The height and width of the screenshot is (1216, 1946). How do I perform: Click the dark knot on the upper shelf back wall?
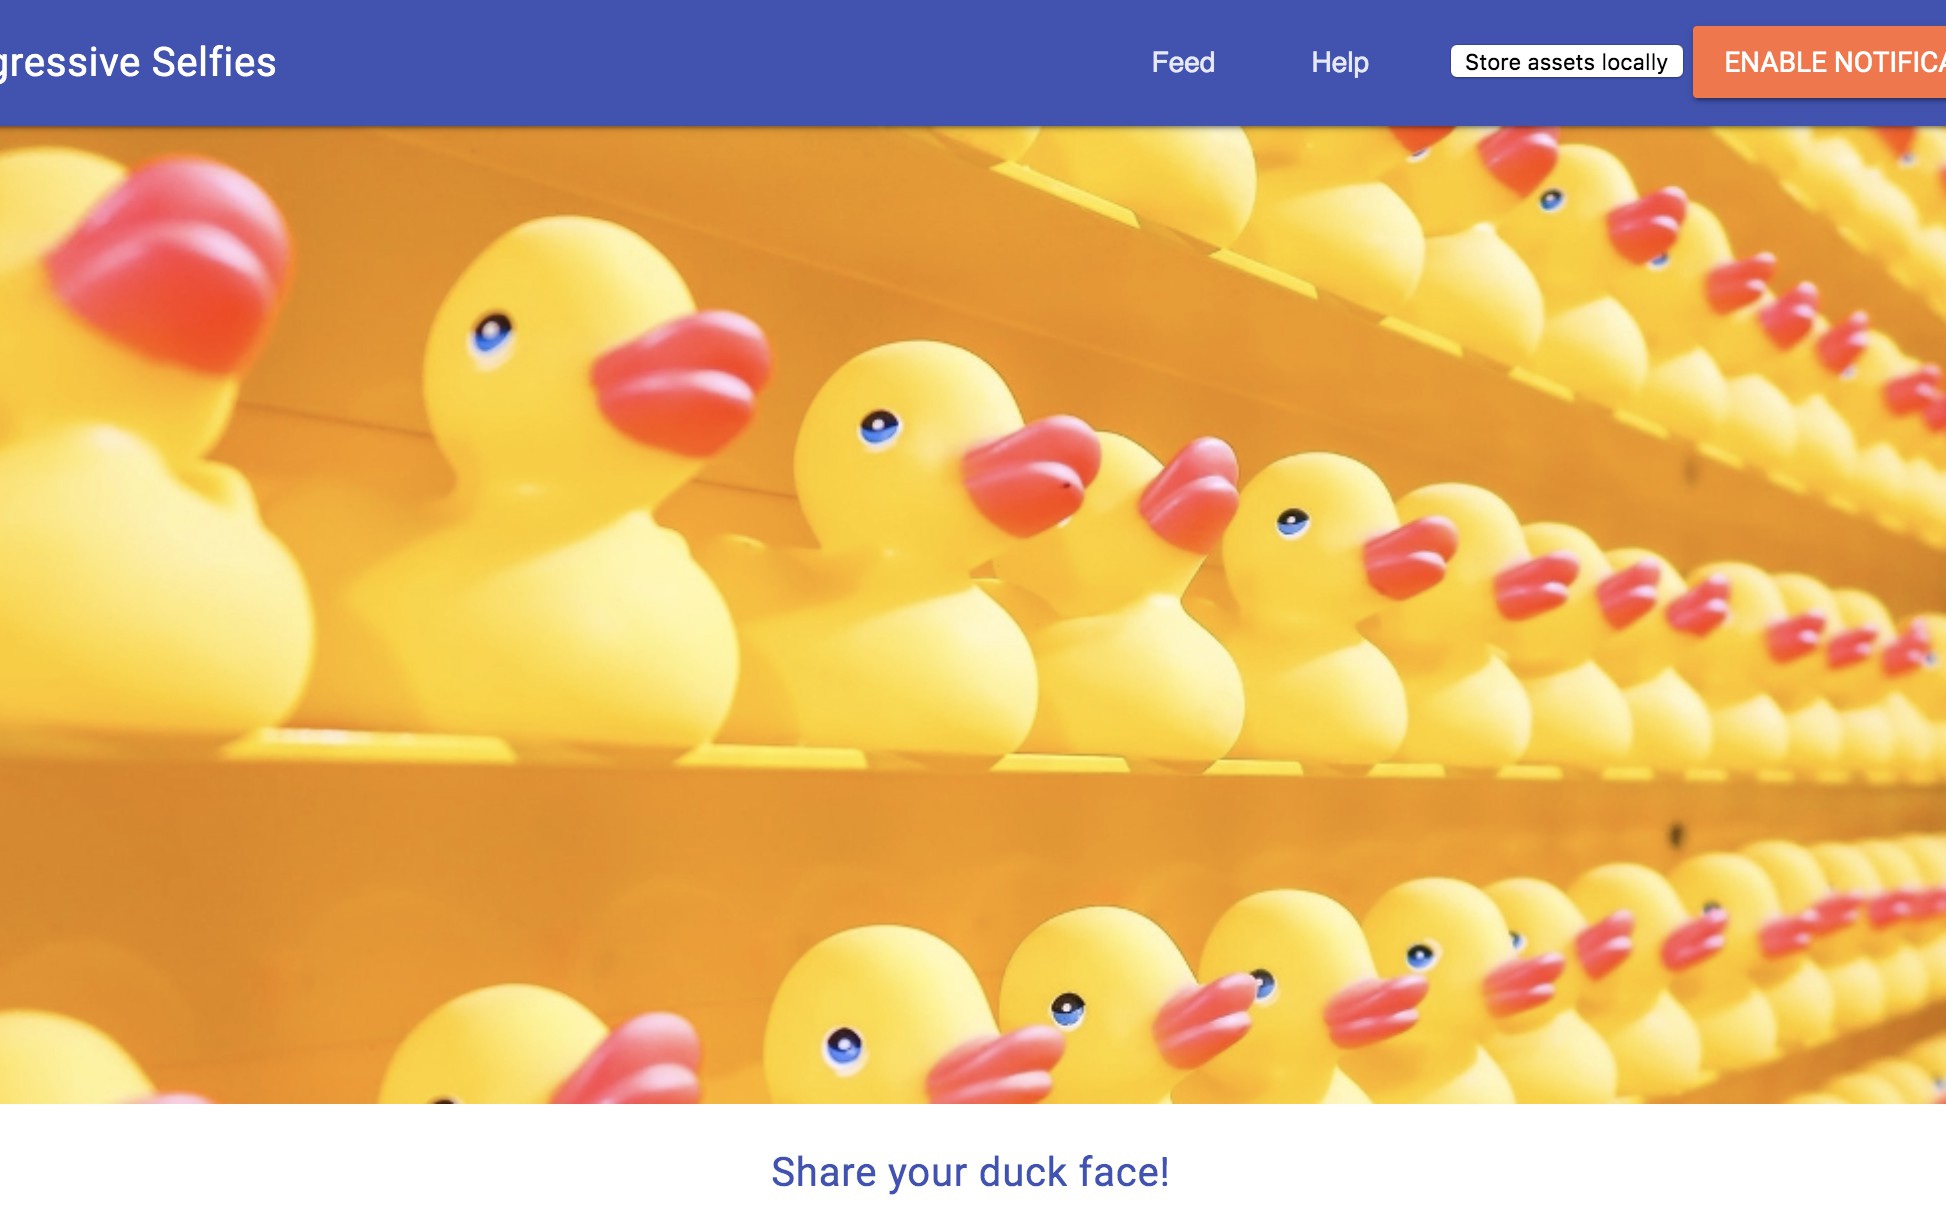(1692, 468)
